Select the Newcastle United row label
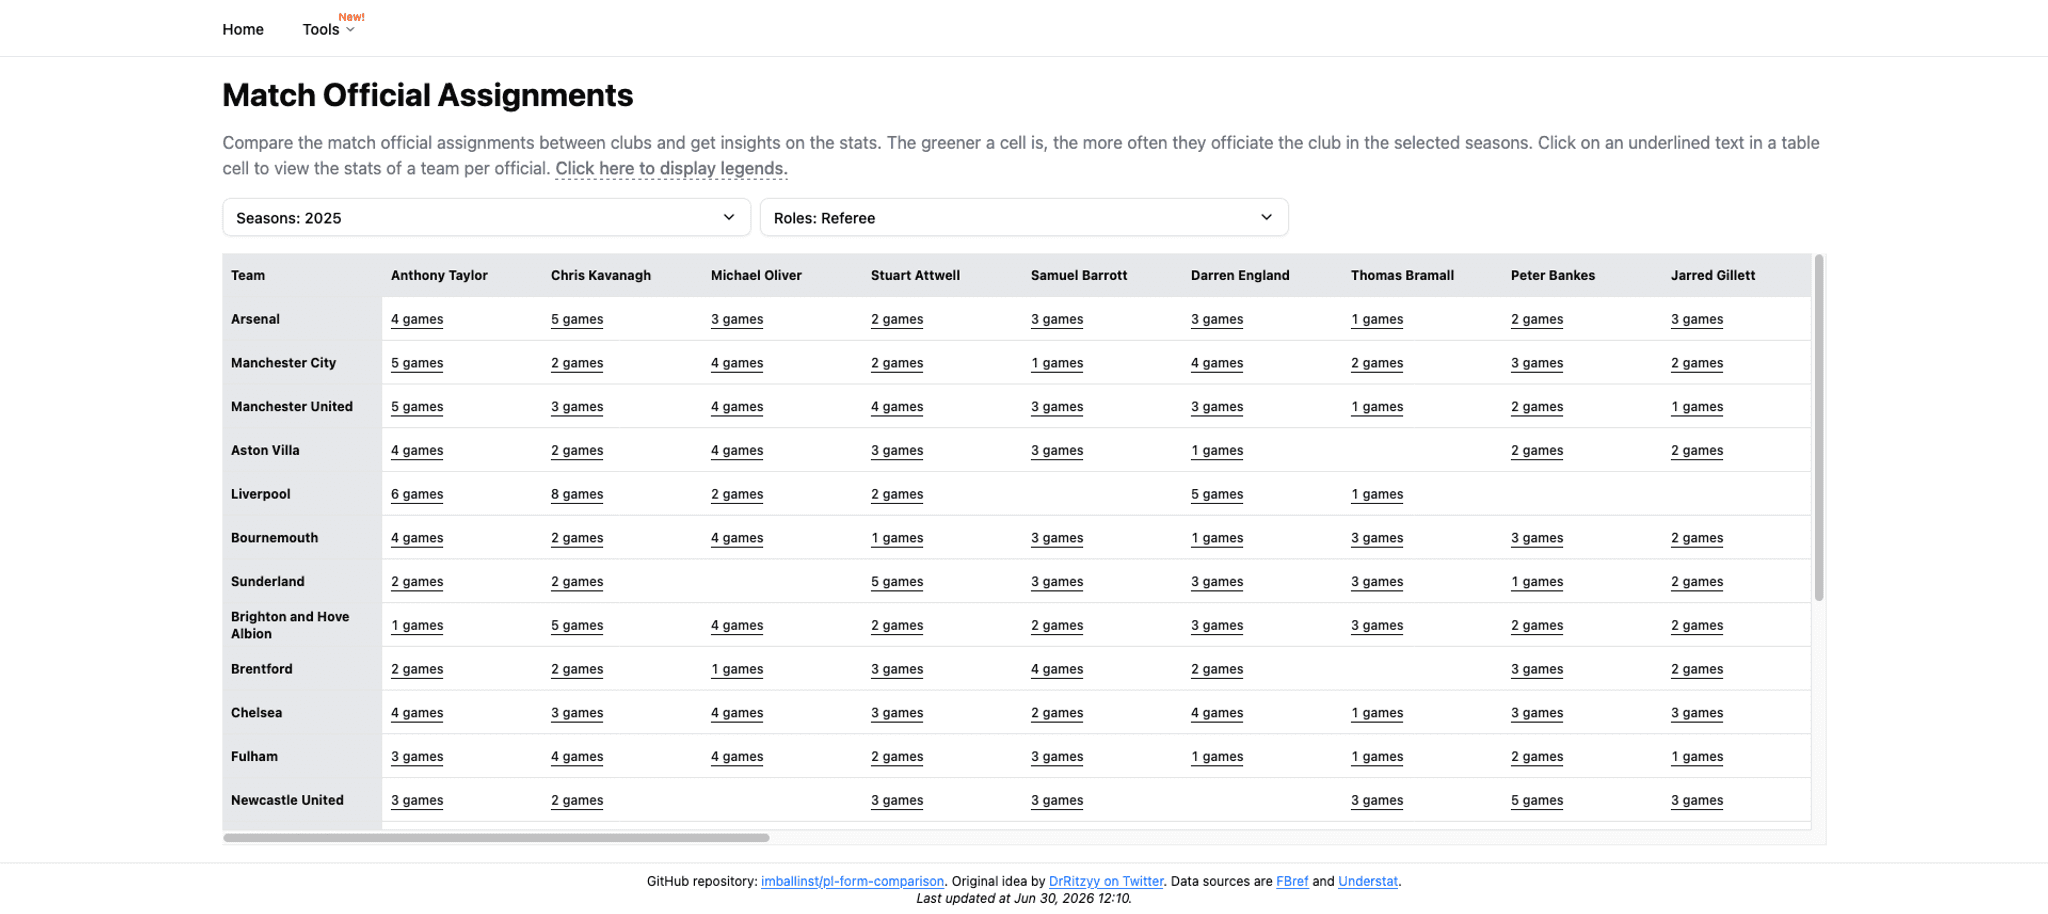Viewport: 2048px width, 914px height. (287, 800)
